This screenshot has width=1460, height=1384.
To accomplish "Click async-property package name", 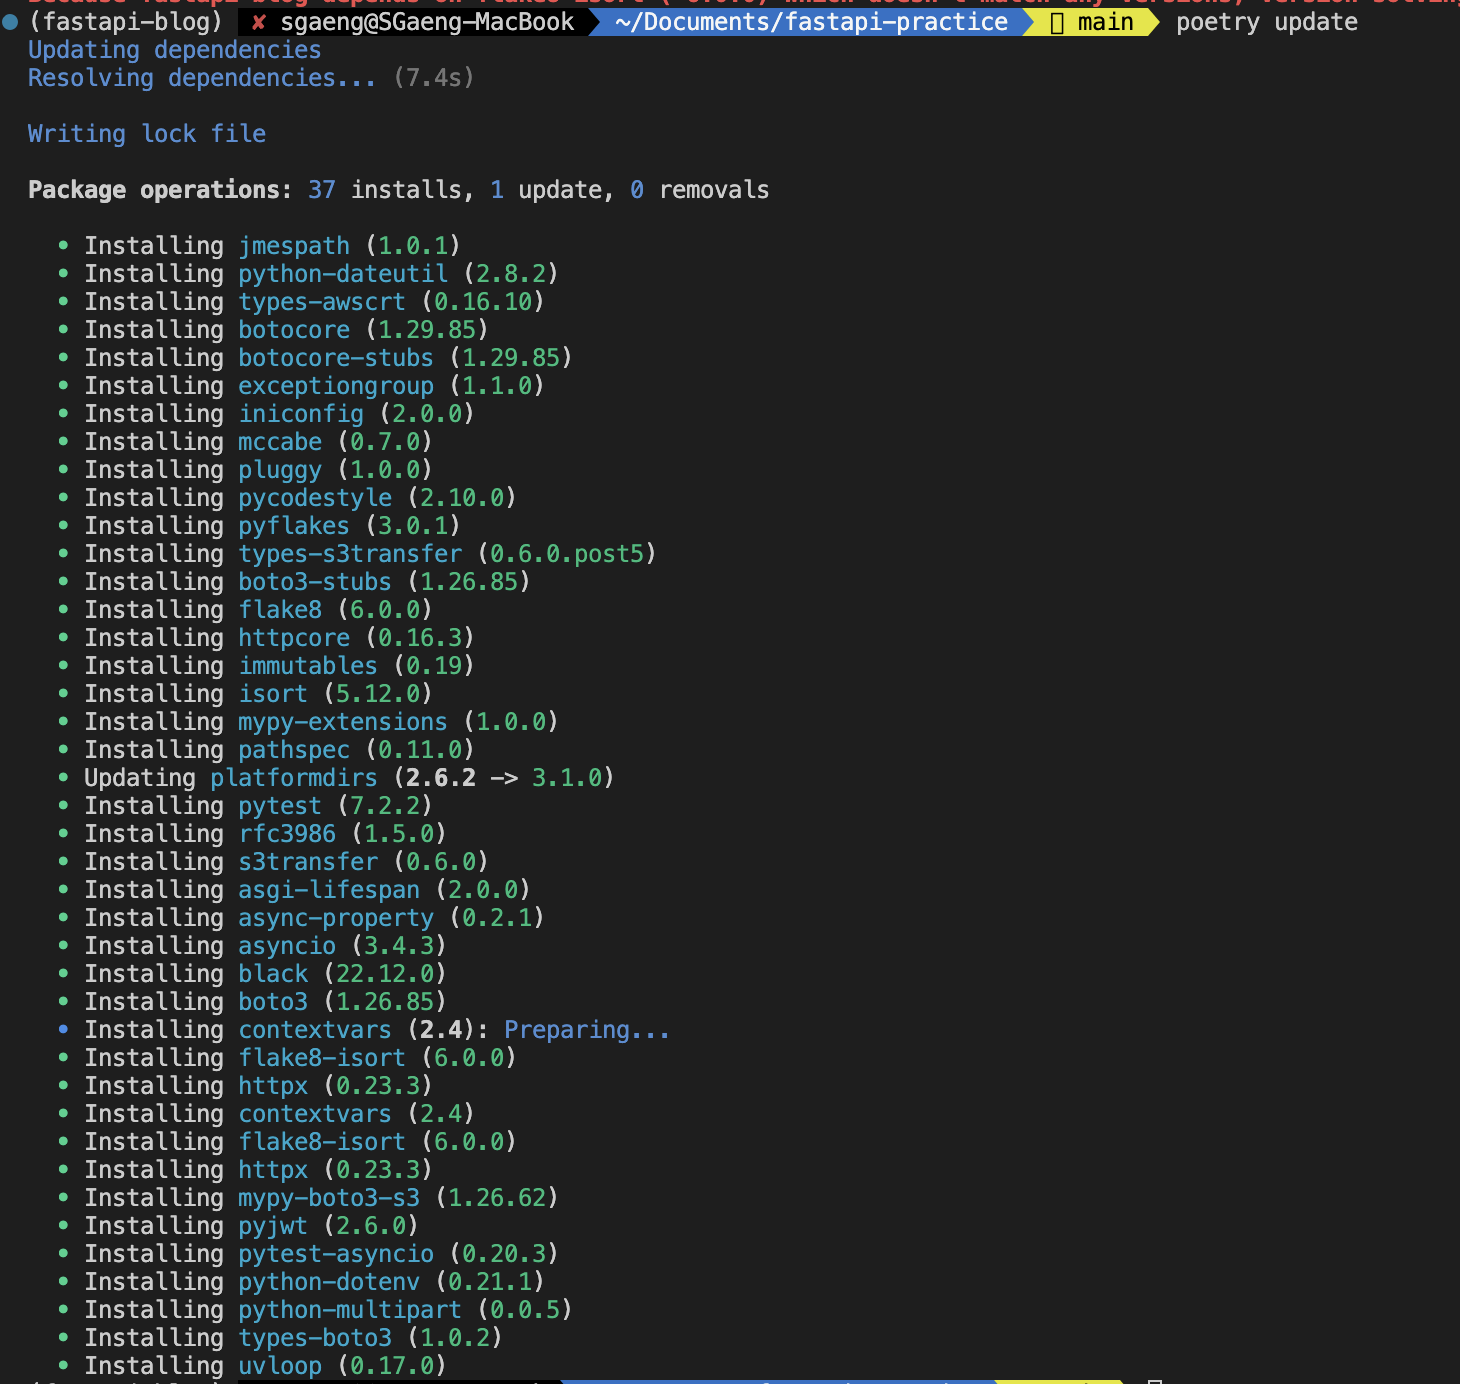I will 336,918.
